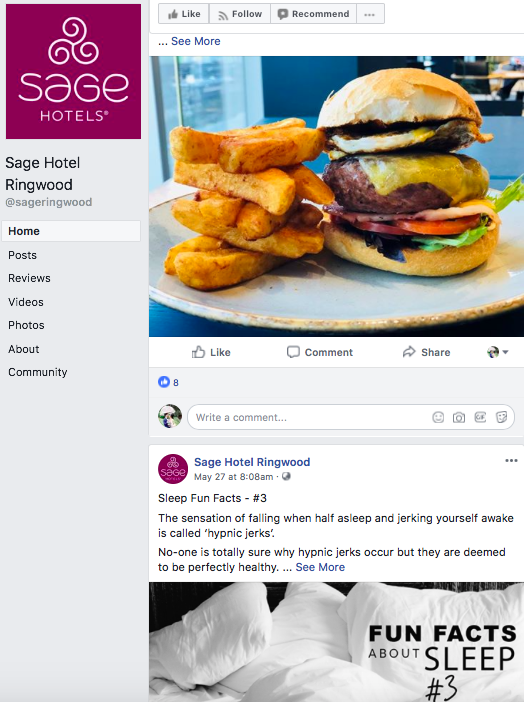
Task: Go to Photos in the page sidebar
Action: pyautogui.click(x=26, y=325)
